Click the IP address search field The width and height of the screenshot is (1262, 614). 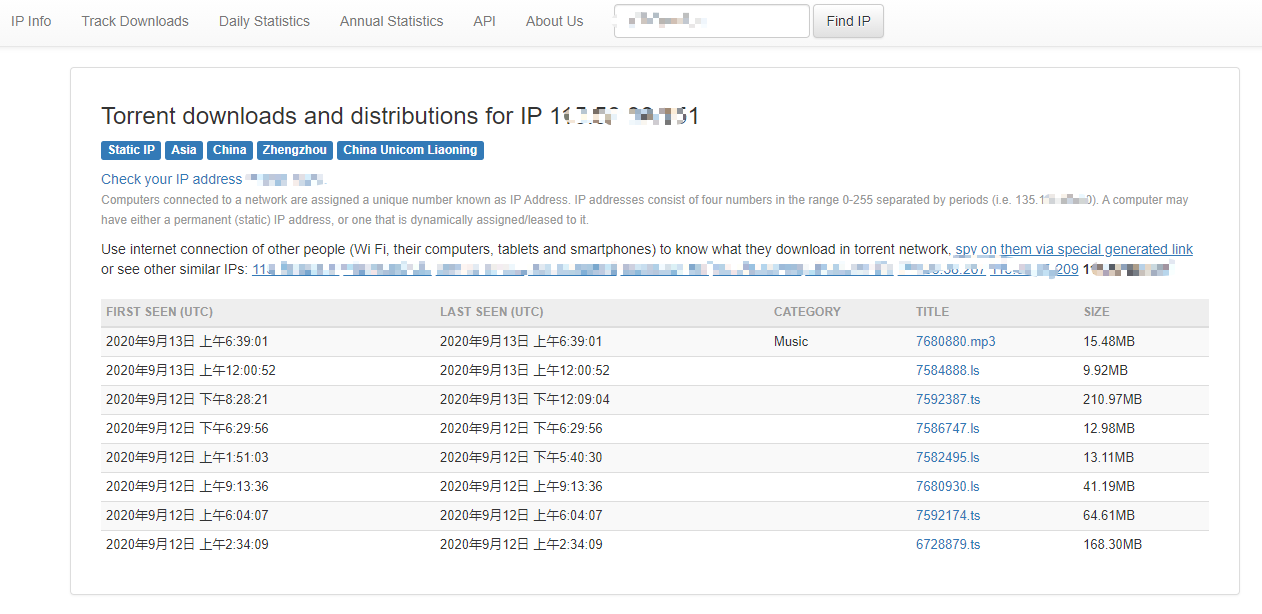[x=711, y=21]
